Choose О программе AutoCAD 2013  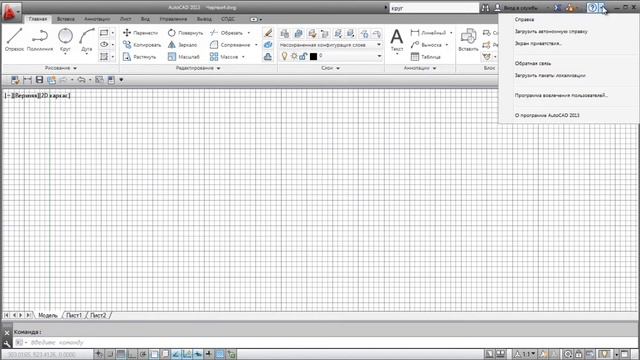coord(547,115)
